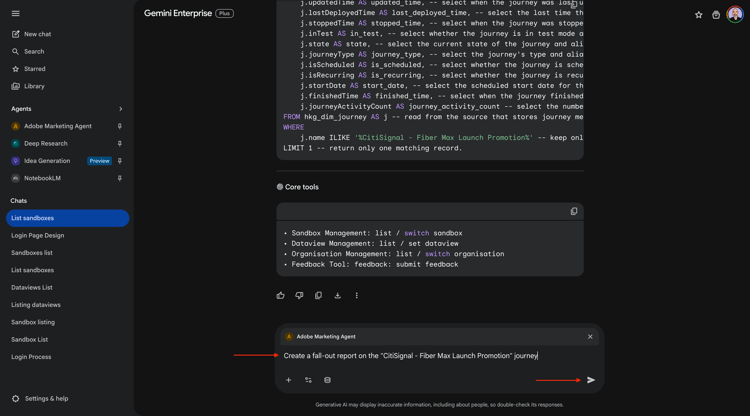Open more options for response
750x416 pixels.
click(x=356, y=296)
